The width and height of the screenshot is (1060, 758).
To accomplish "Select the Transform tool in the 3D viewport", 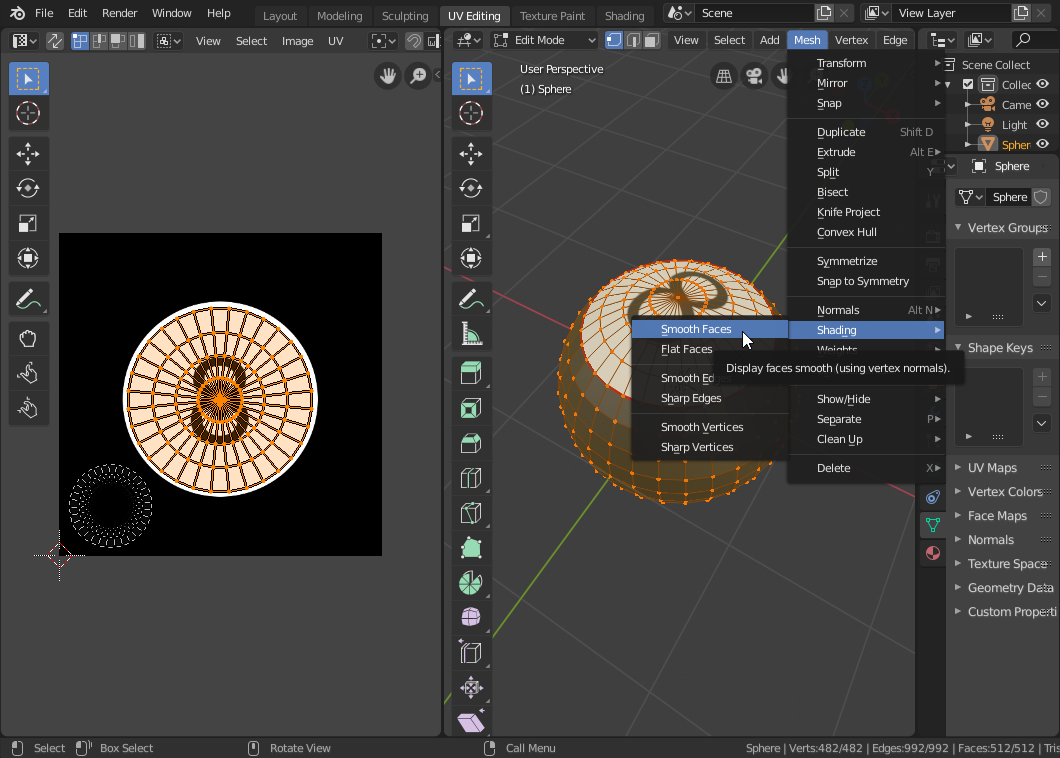I will click(x=471, y=258).
